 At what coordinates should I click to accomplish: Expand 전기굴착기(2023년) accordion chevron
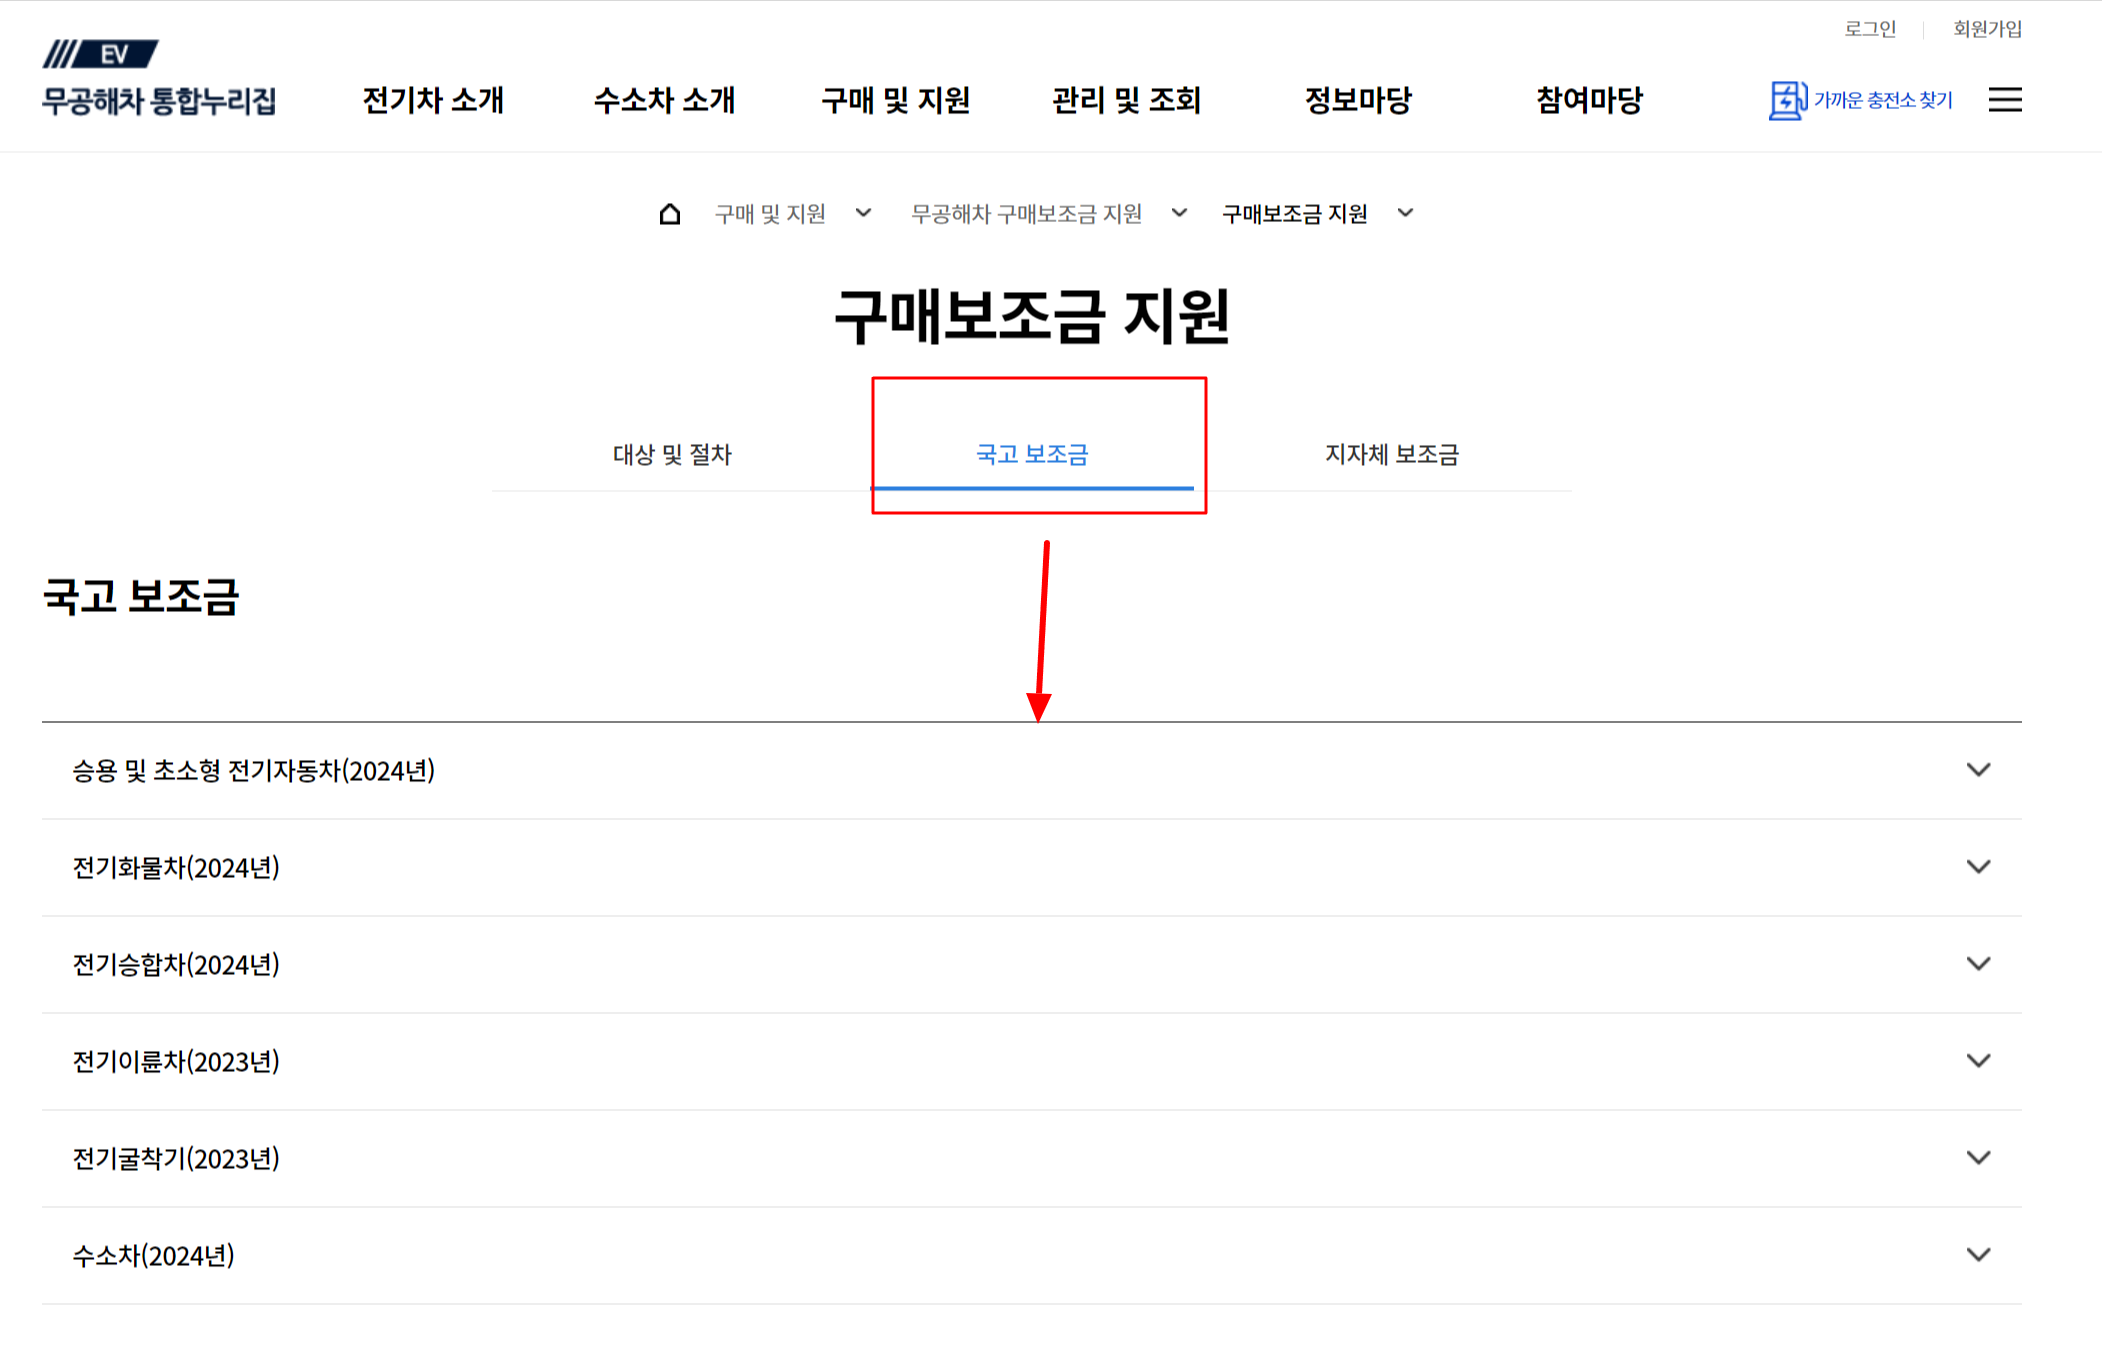pos(1977,1158)
